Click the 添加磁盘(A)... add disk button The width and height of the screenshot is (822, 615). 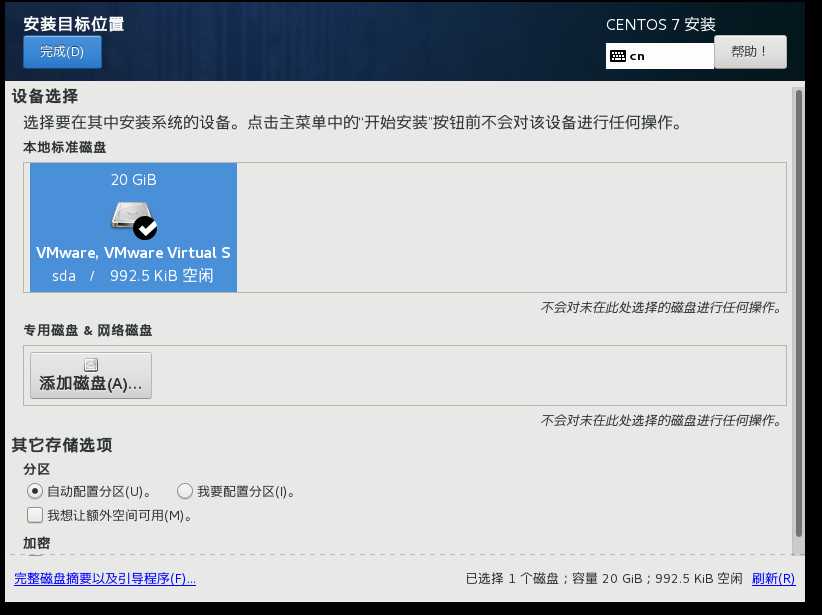[x=91, y=375]
